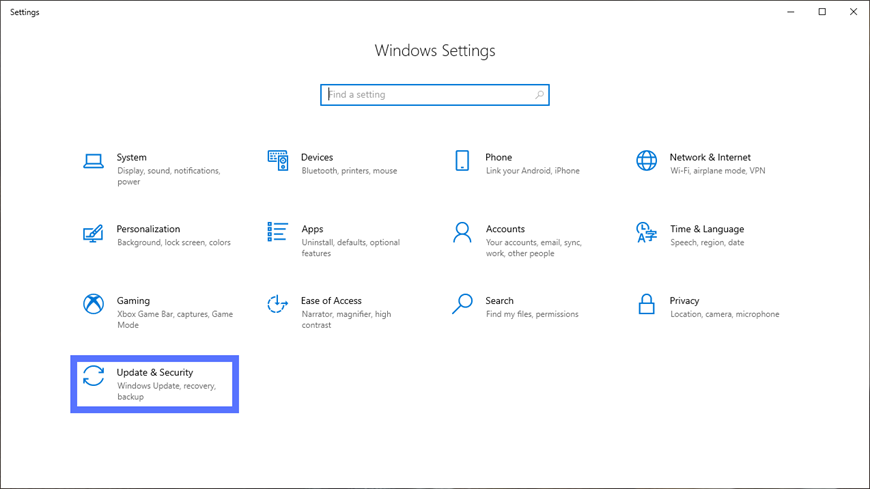Screen dimensions: 870x489
Task: Click the Gaming Xbox icon
Action: tap(93, 304)
